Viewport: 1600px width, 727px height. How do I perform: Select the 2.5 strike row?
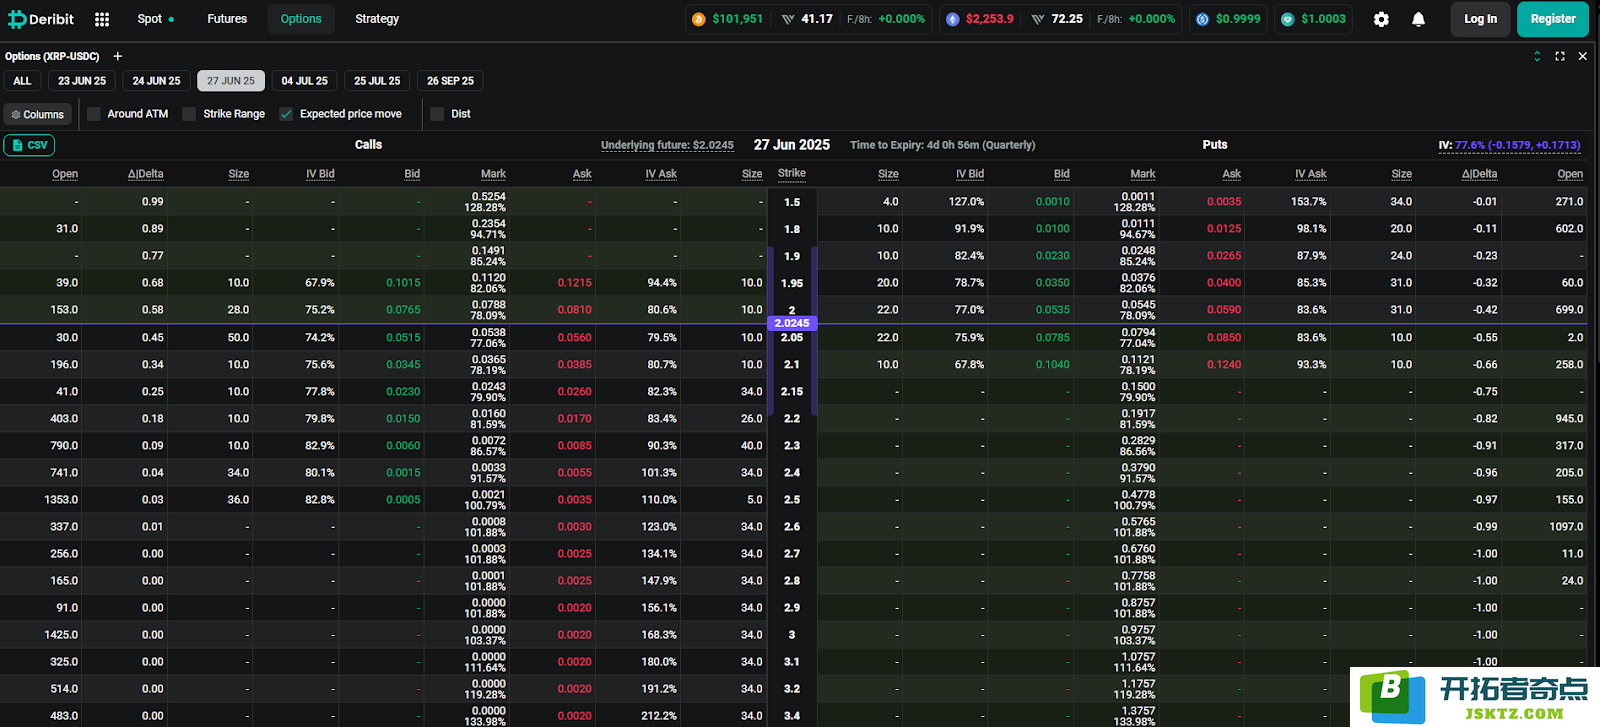pyautogui.click(x=792, y=500)
